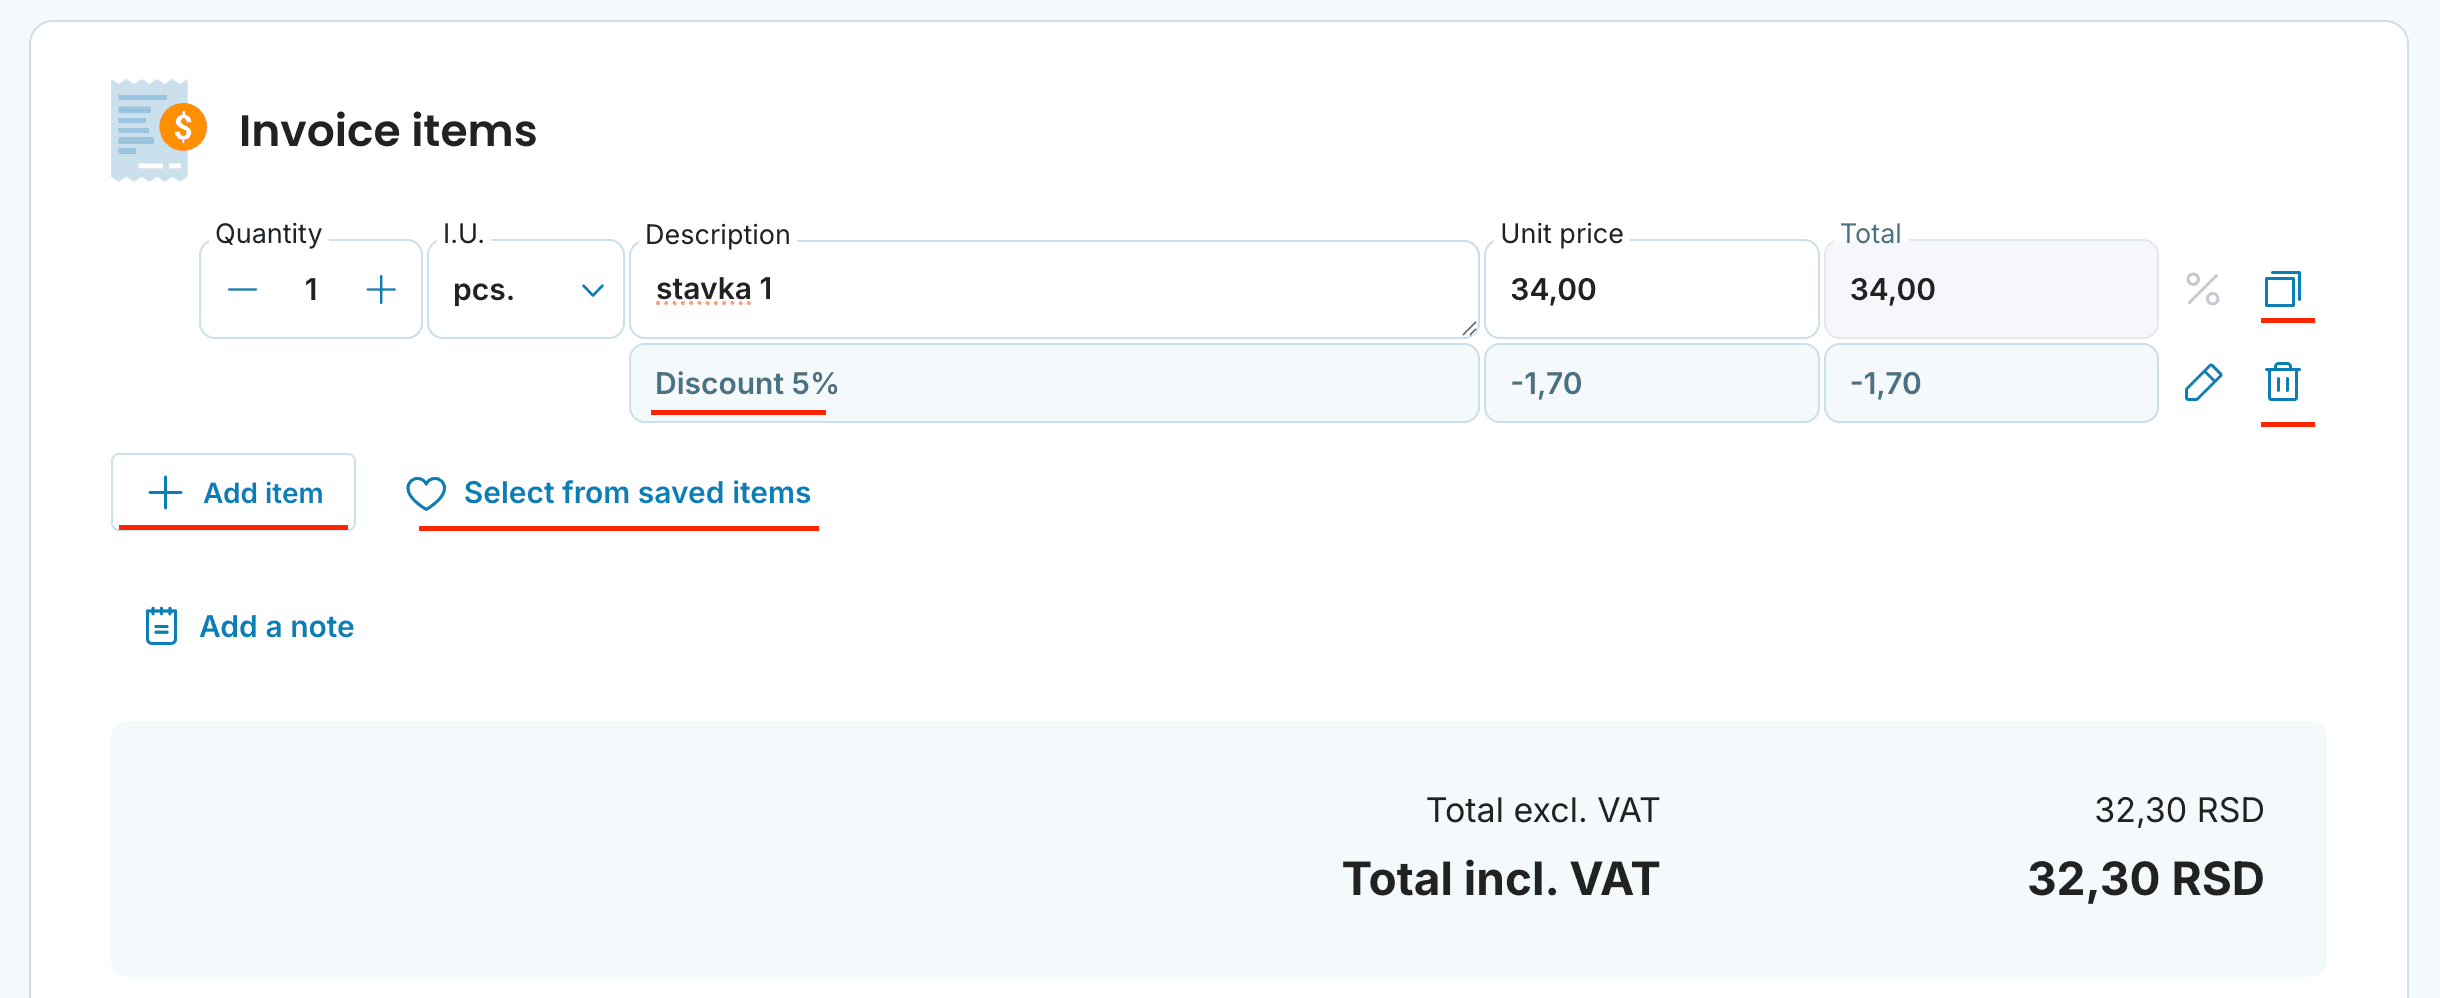This screenshot has height=998, width=2440.
Task: Click the Total field showing 34,00
Action: point(1991,290)
